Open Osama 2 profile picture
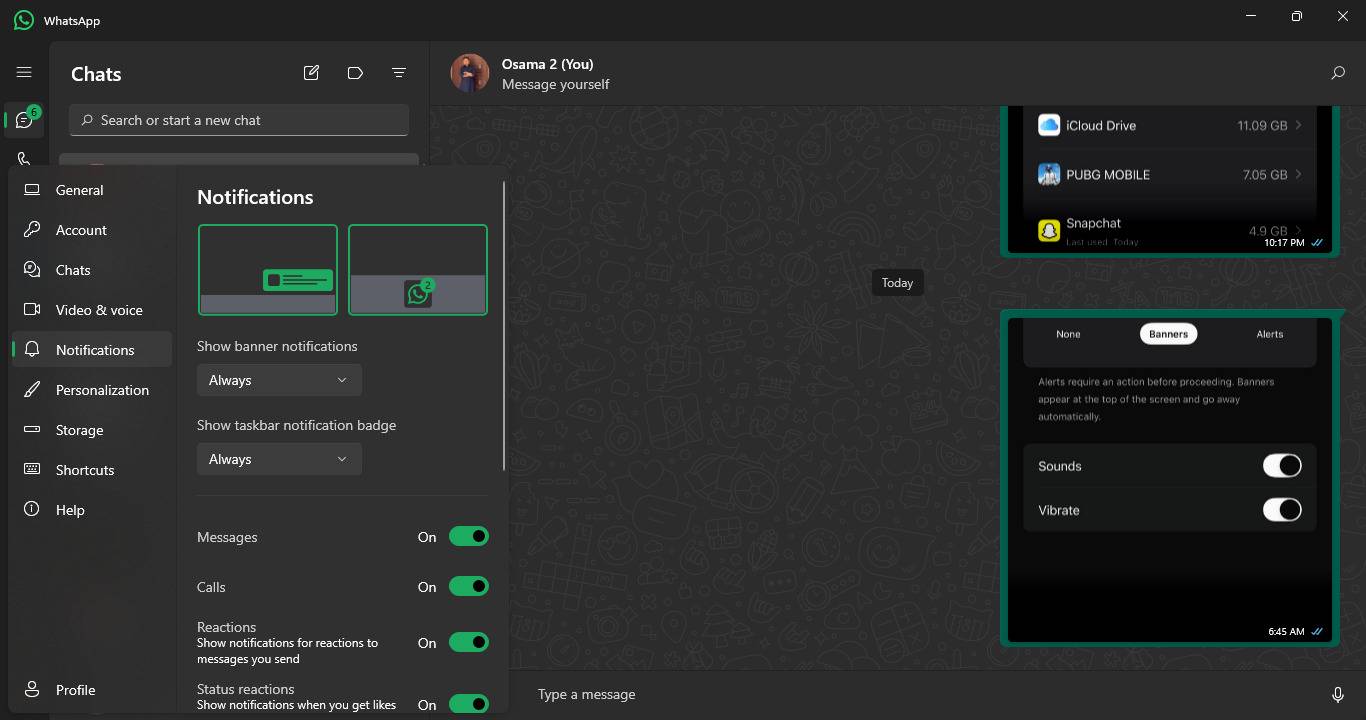 coord(470,73)
